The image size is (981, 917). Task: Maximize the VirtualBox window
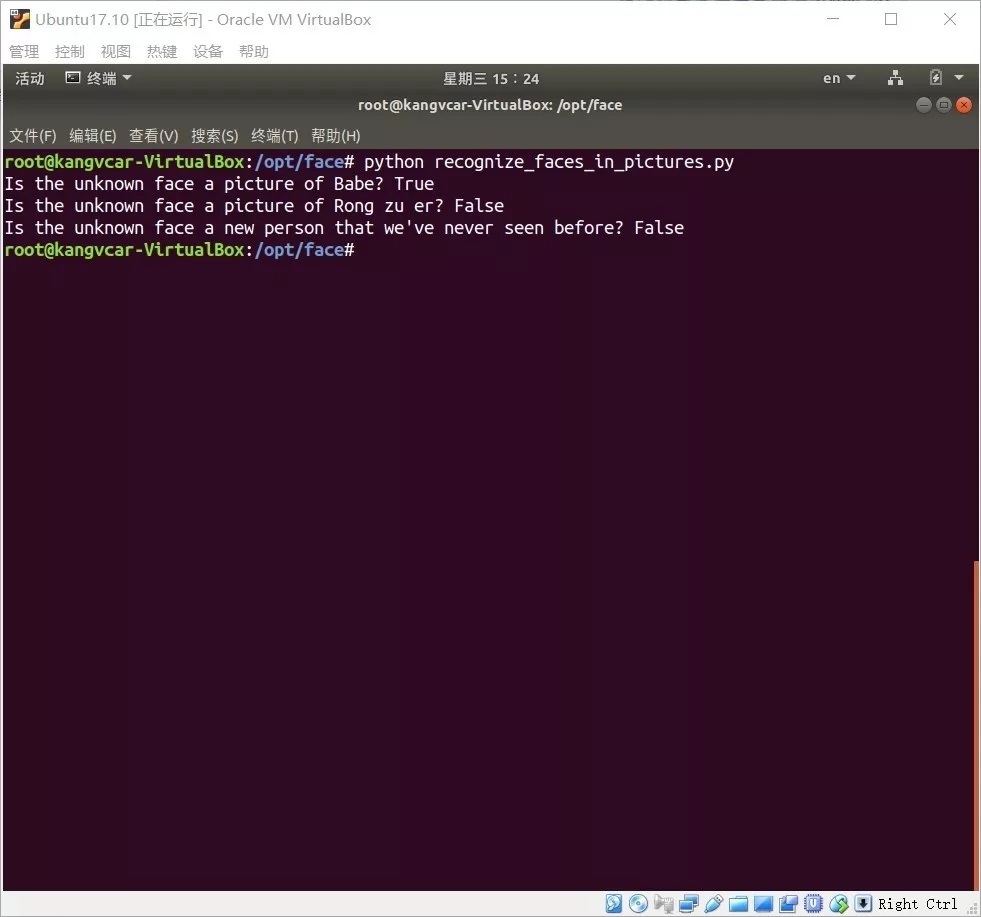(x=891, y=19)
